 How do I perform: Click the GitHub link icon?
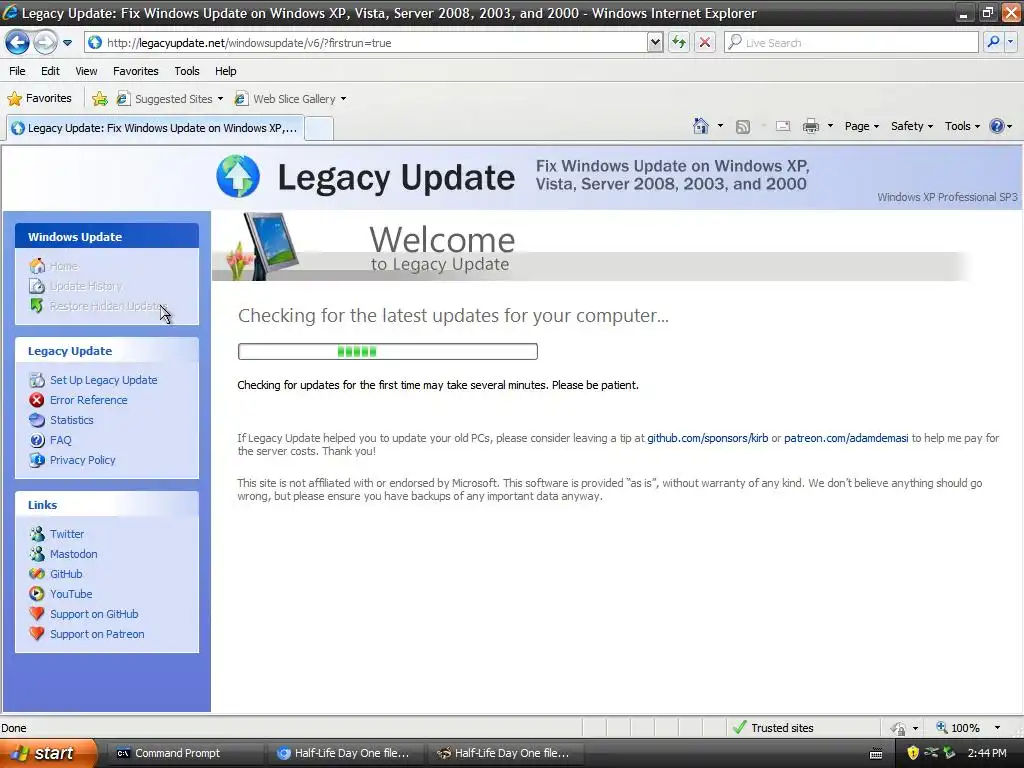click(x=37, y=574)
